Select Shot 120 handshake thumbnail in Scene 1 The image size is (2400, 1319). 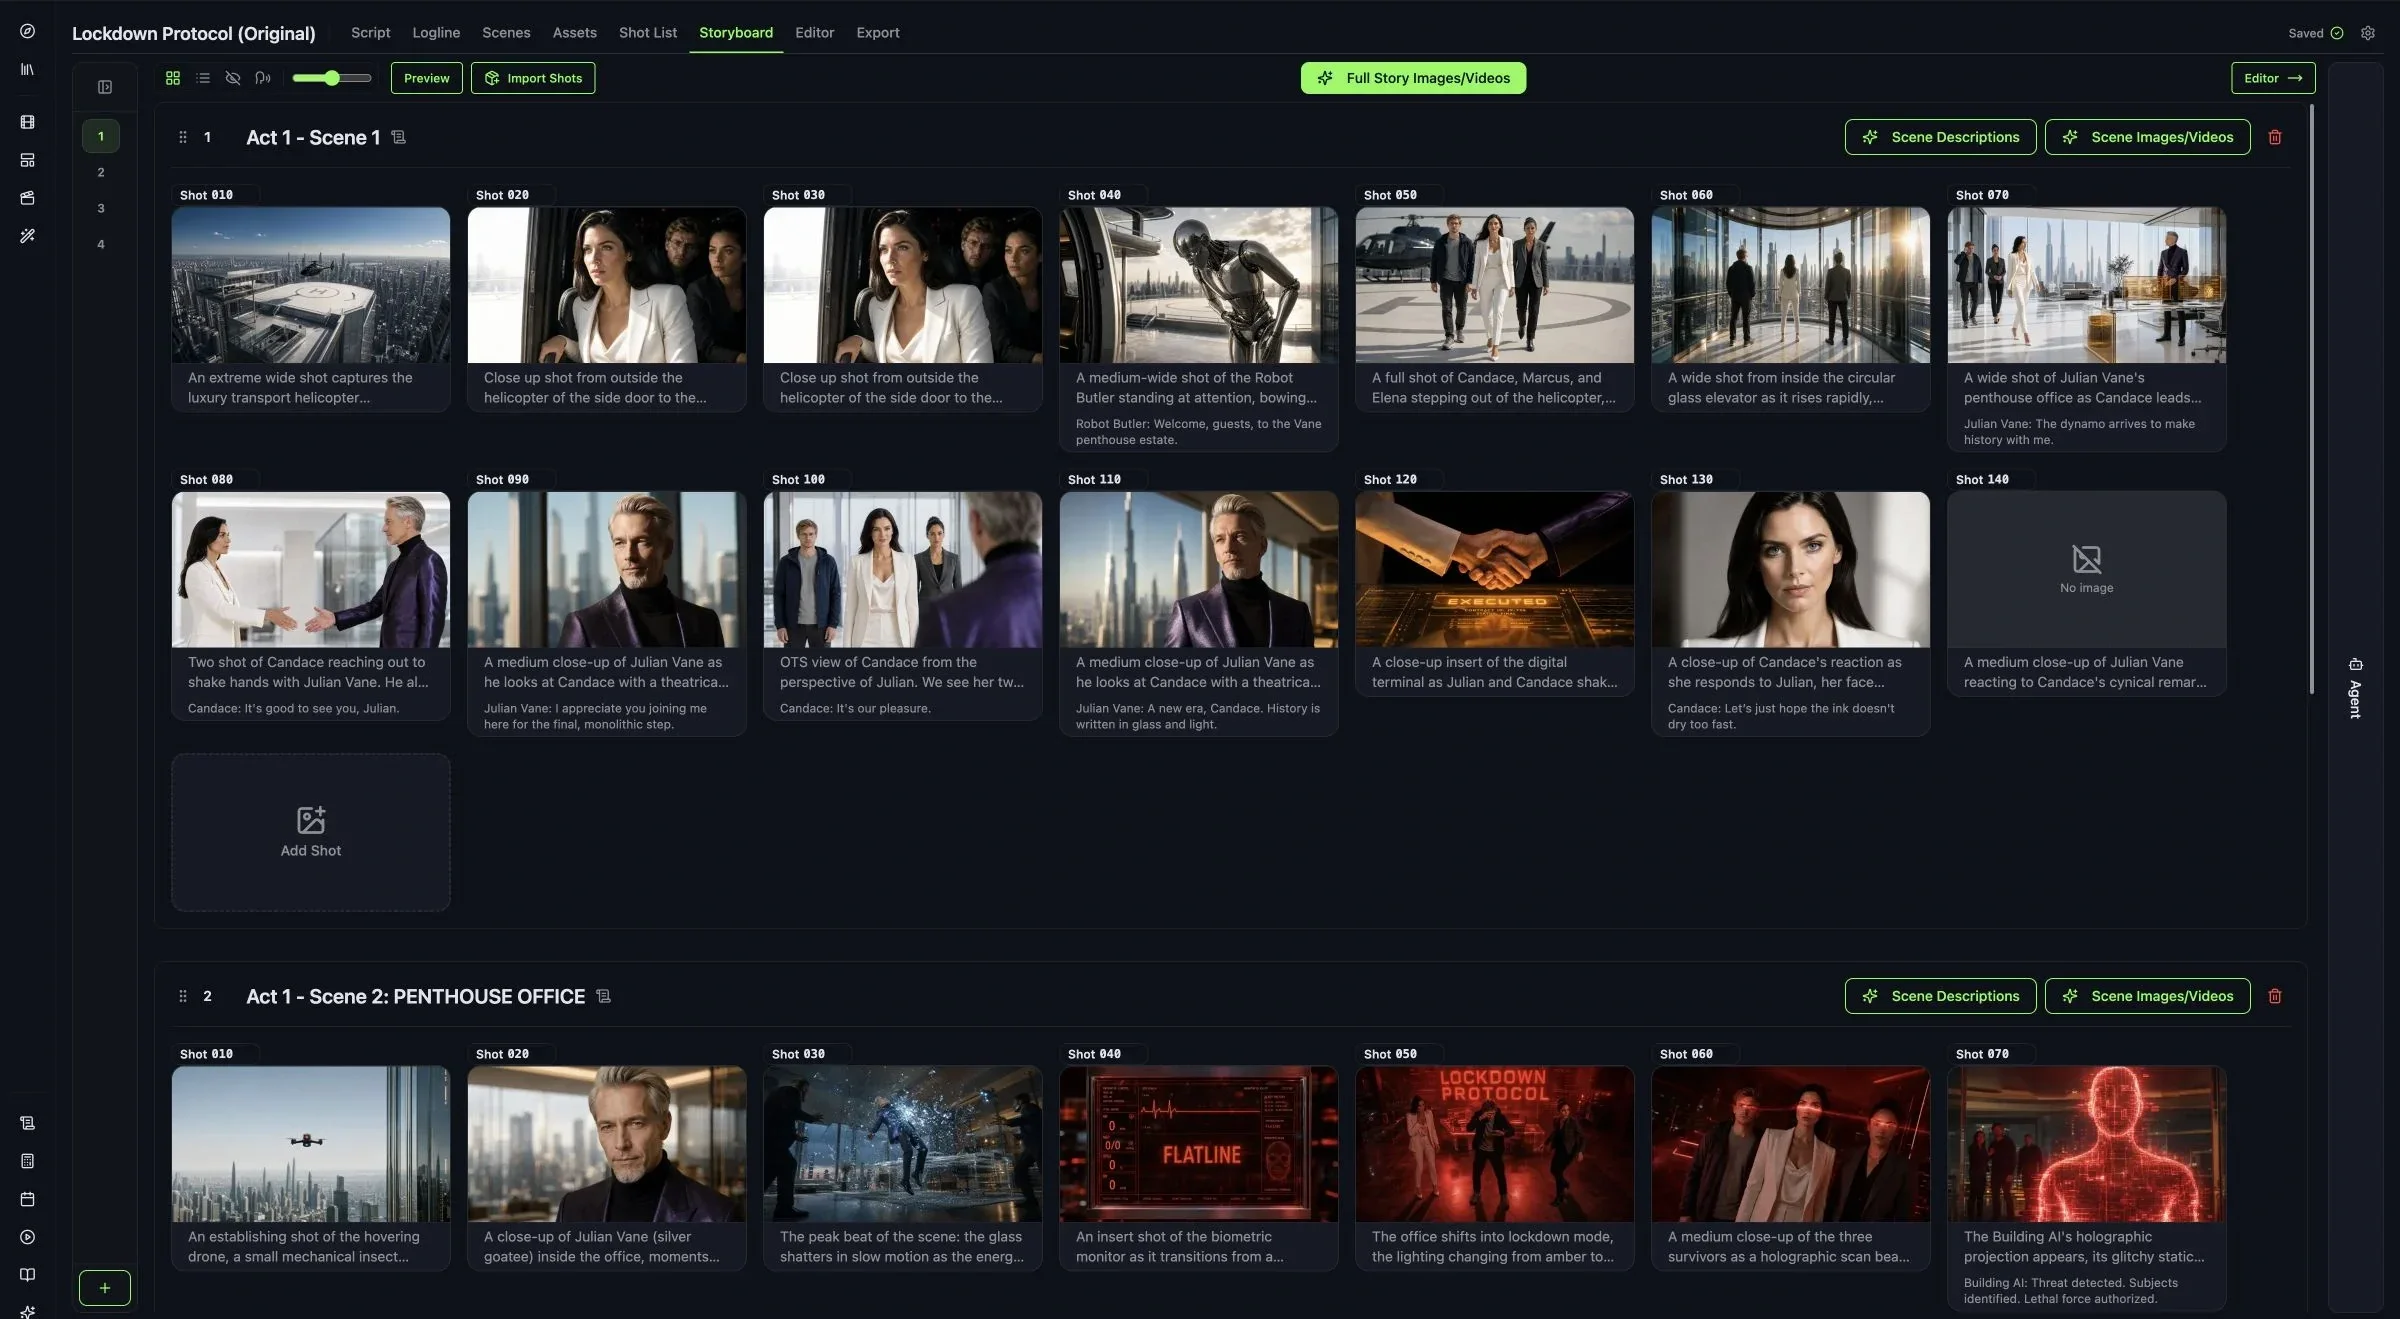(1495, 569)
